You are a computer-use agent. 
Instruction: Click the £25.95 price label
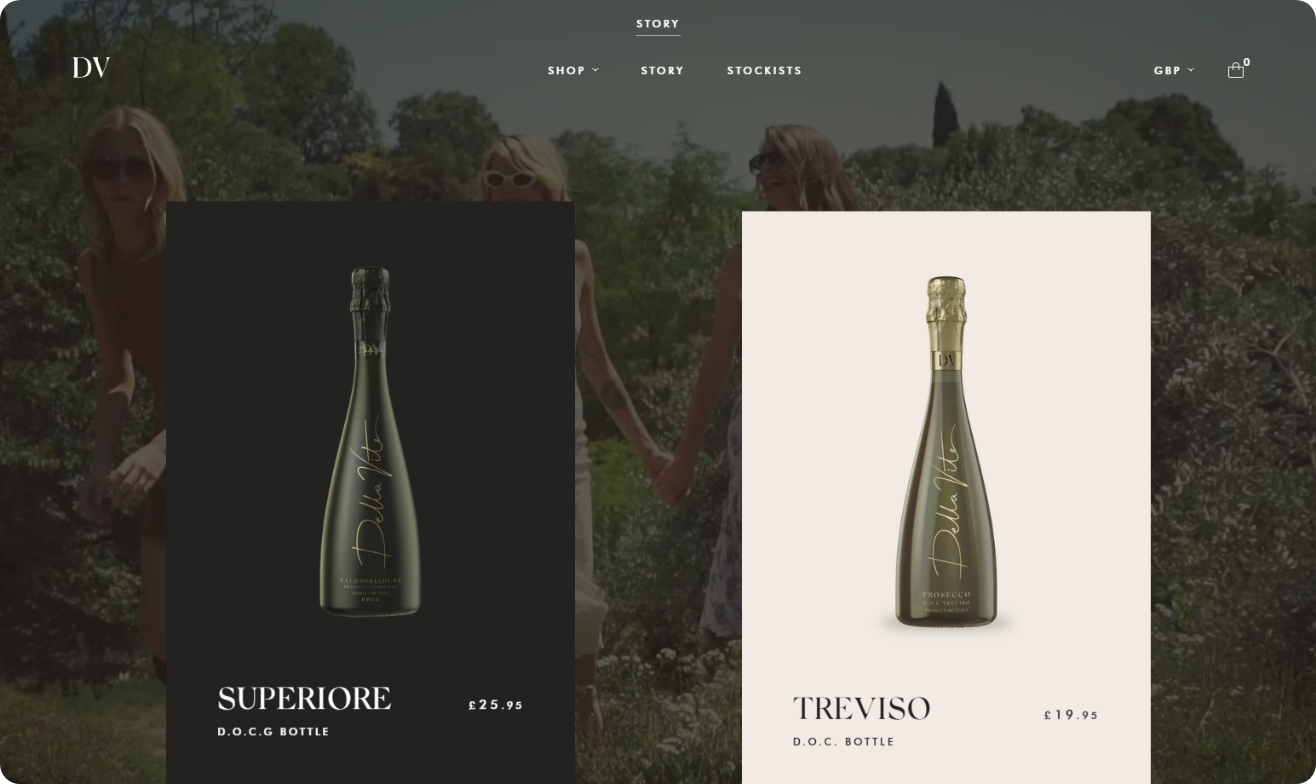496,705
